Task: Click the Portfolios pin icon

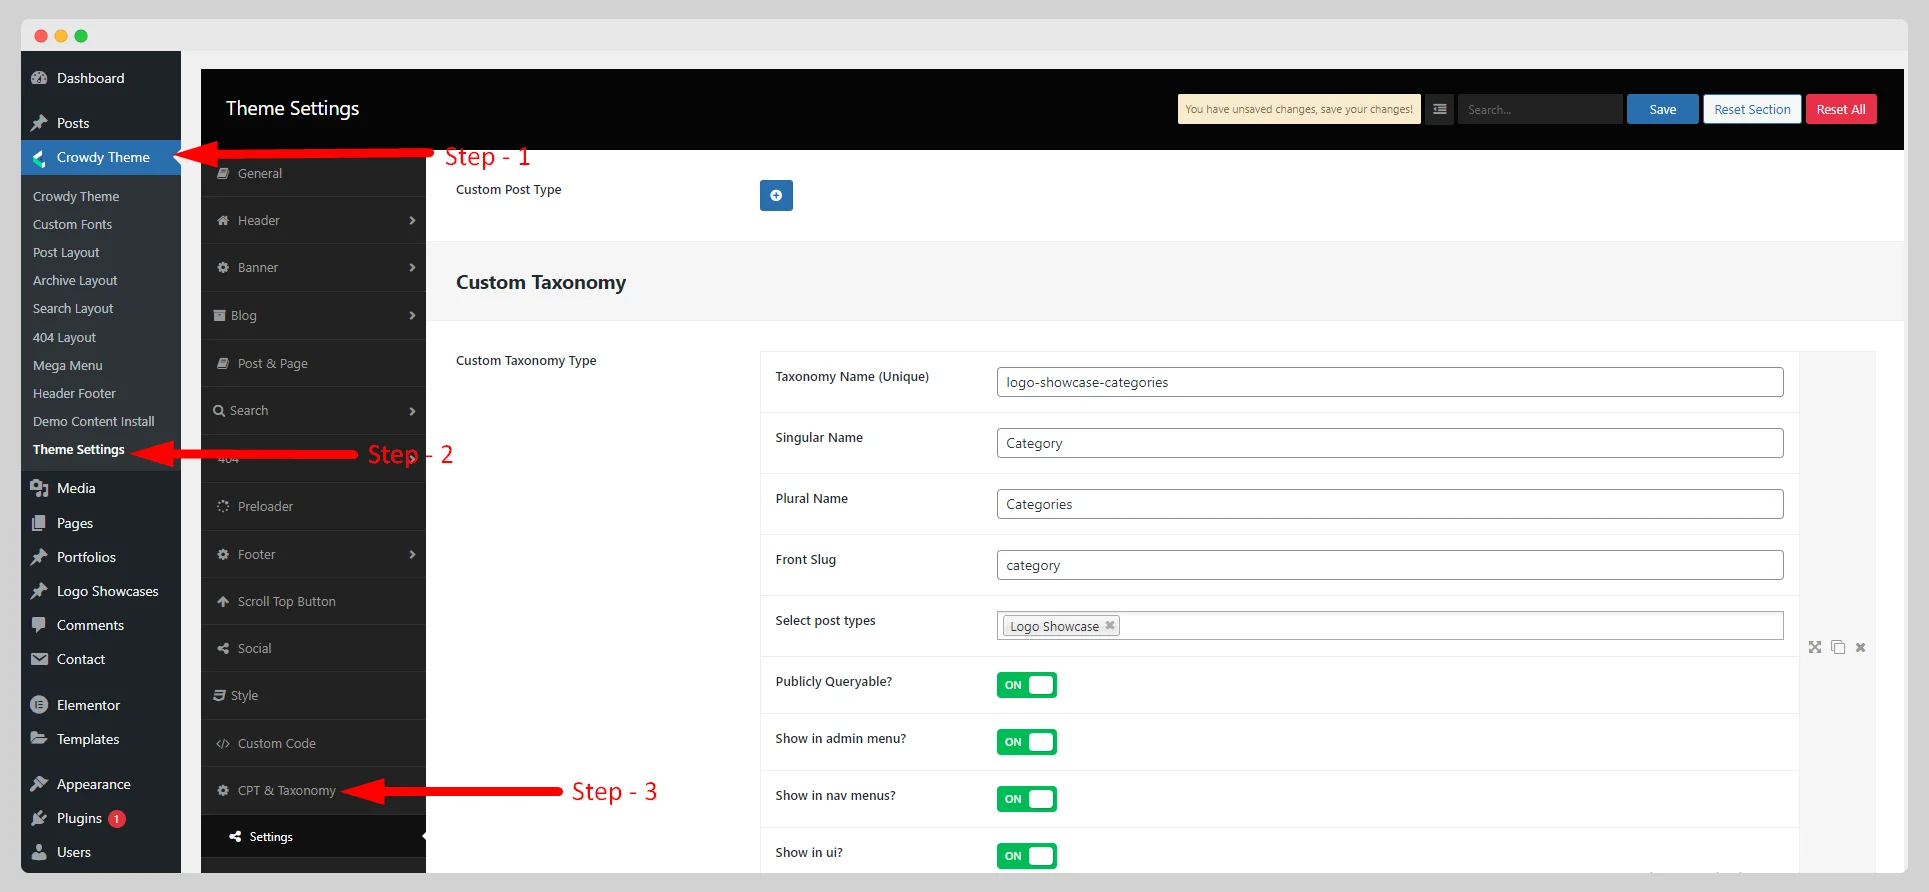Action: coord(39,557)
